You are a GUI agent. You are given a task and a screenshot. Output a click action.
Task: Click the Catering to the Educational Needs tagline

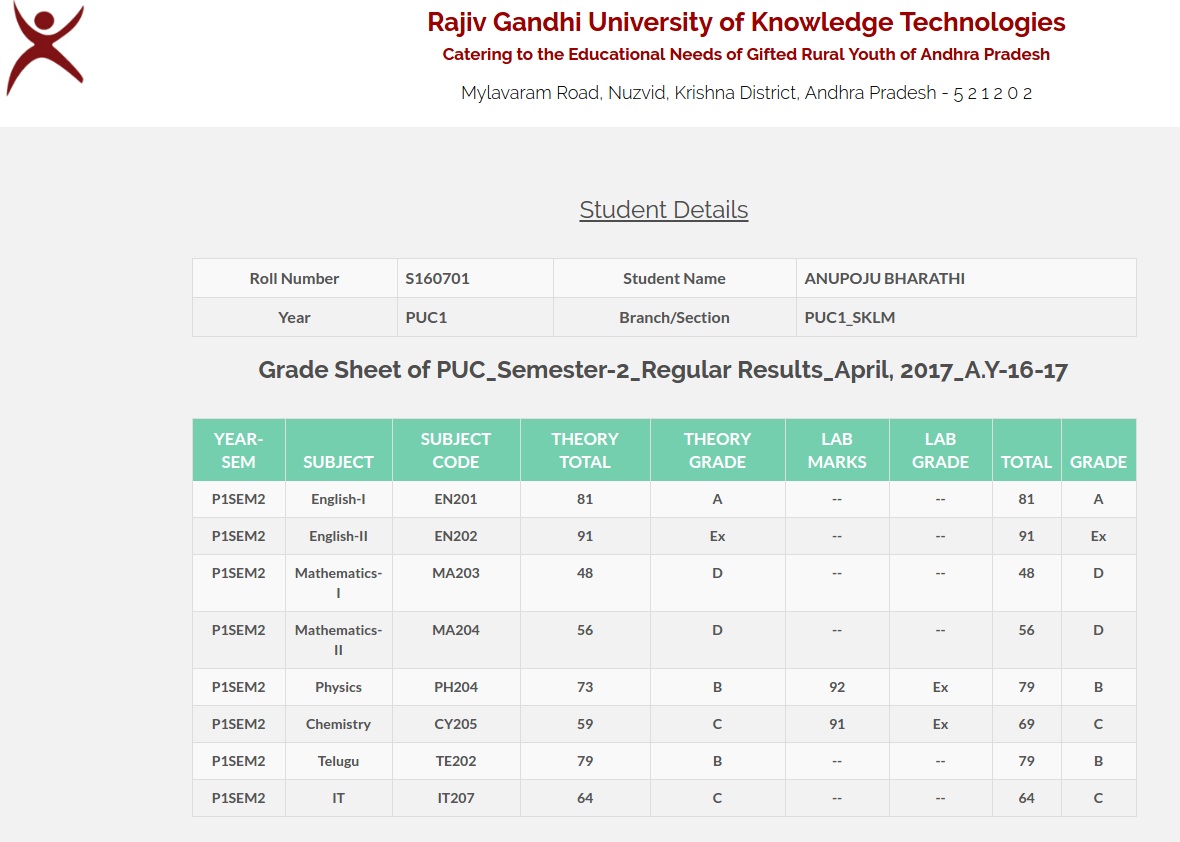pos(746,54)
